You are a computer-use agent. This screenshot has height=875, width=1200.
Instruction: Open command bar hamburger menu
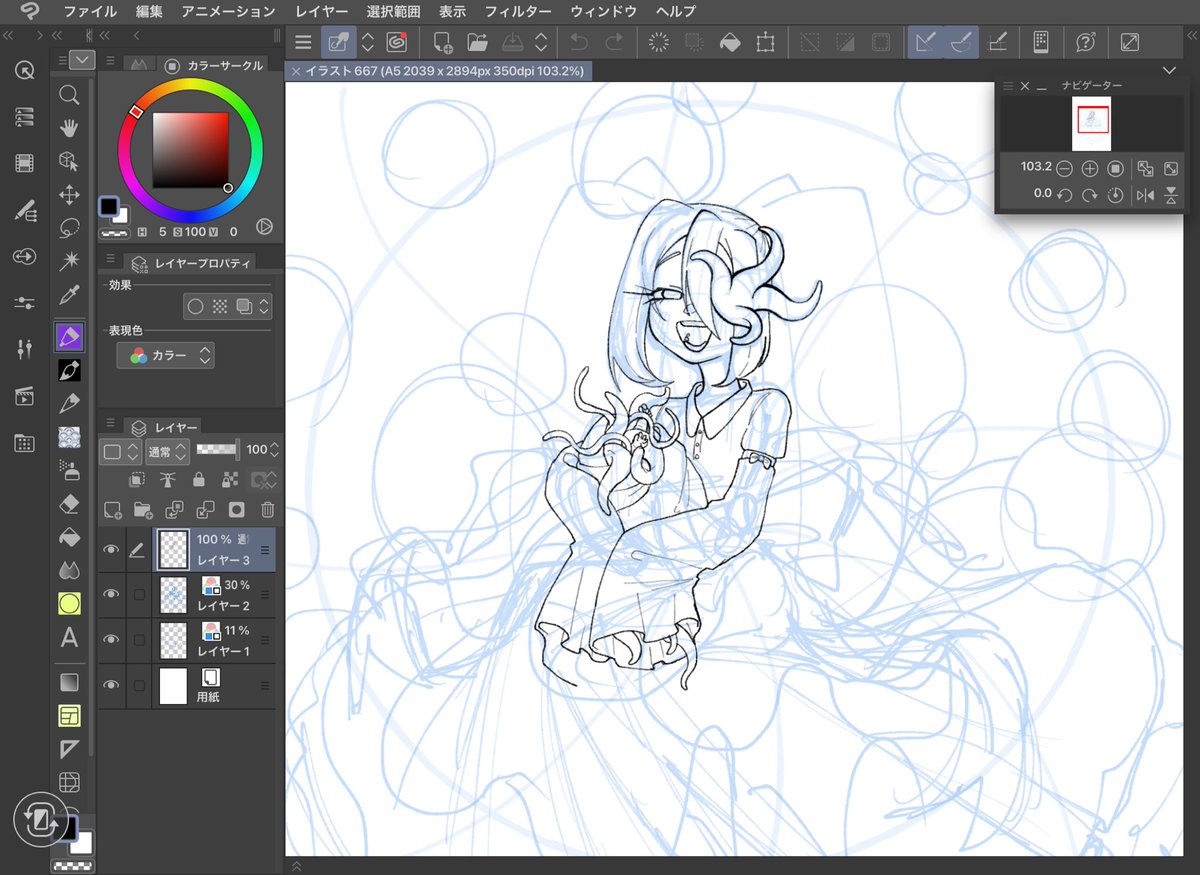pos(303,42)
